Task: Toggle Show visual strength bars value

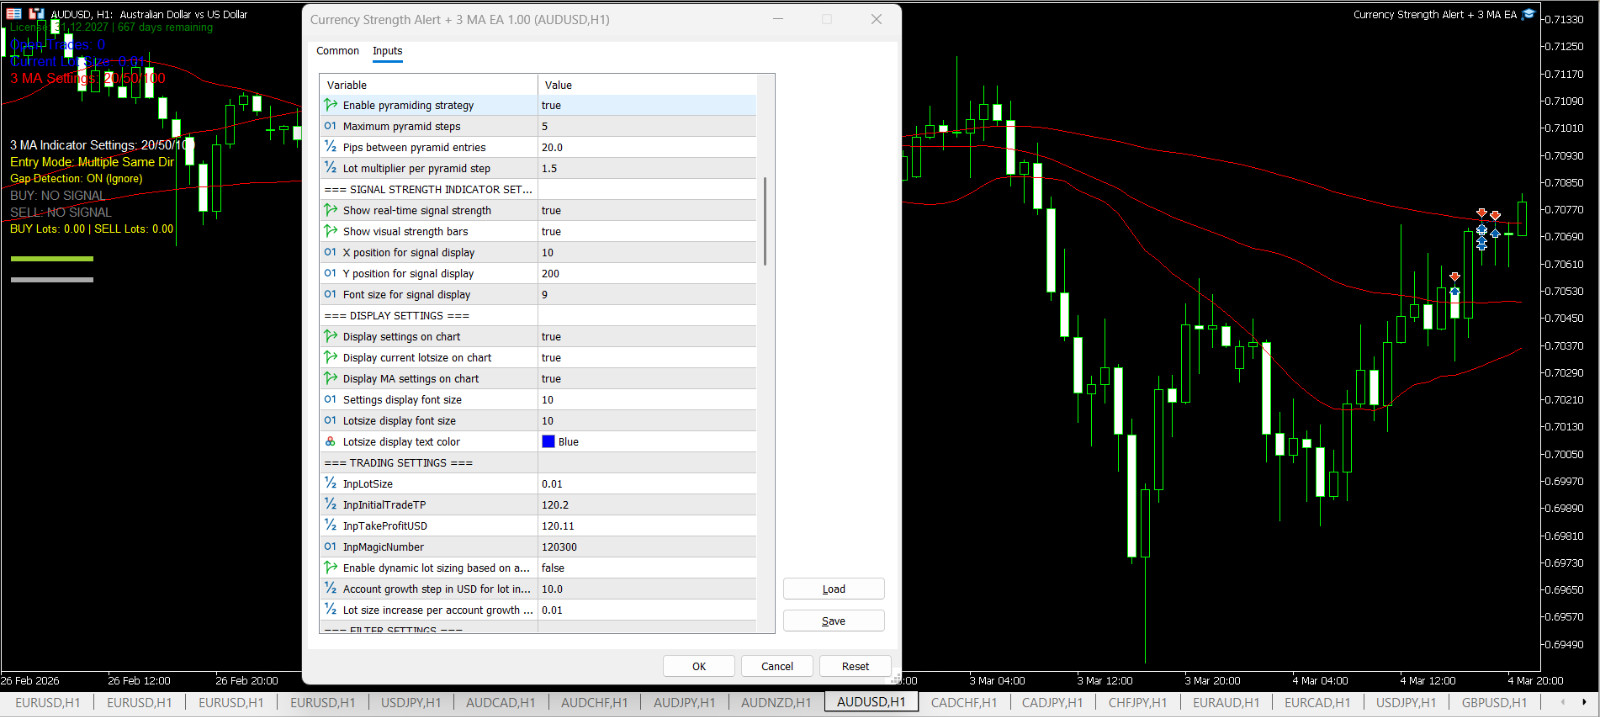Action: tap(647, 231)
